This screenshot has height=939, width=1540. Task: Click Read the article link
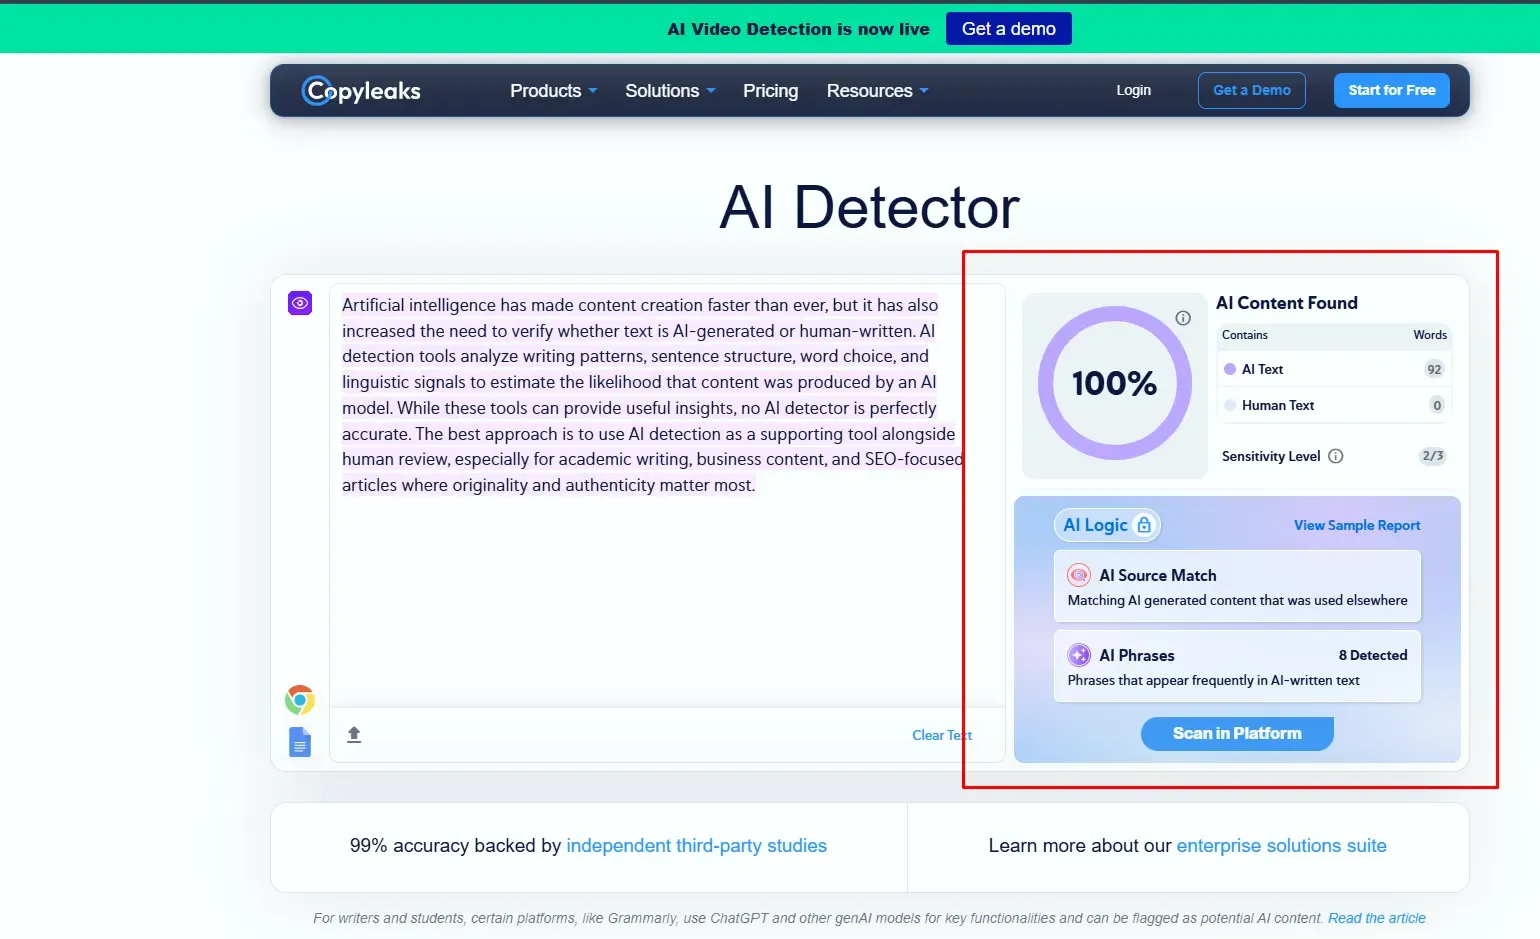click(x=1377, y=918)
